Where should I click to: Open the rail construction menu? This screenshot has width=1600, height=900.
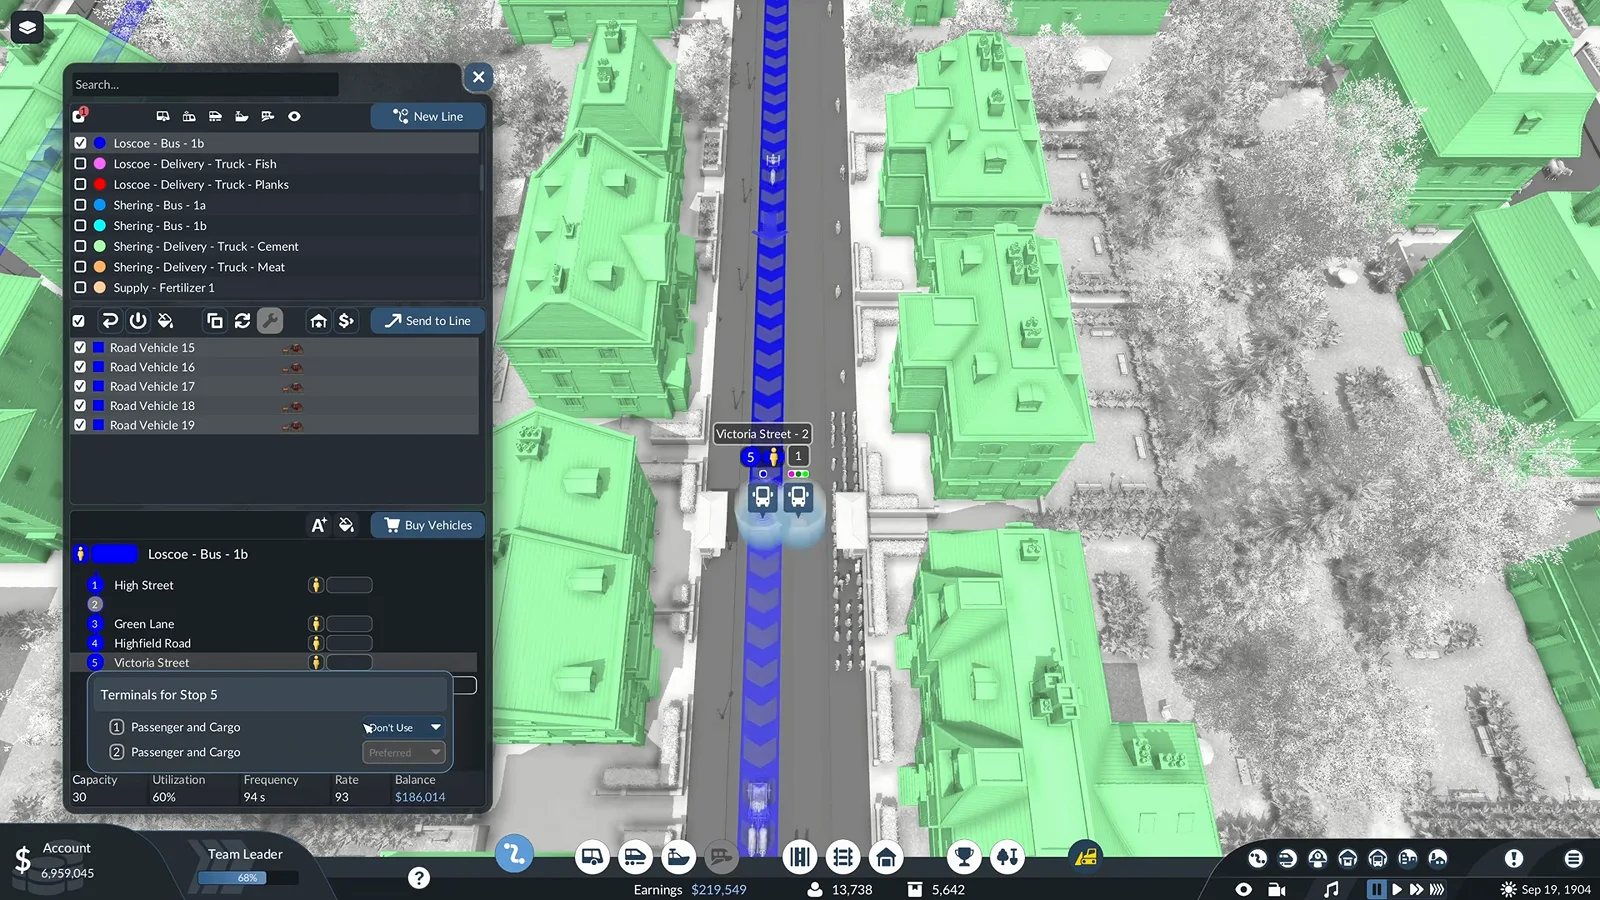[635, 857]
